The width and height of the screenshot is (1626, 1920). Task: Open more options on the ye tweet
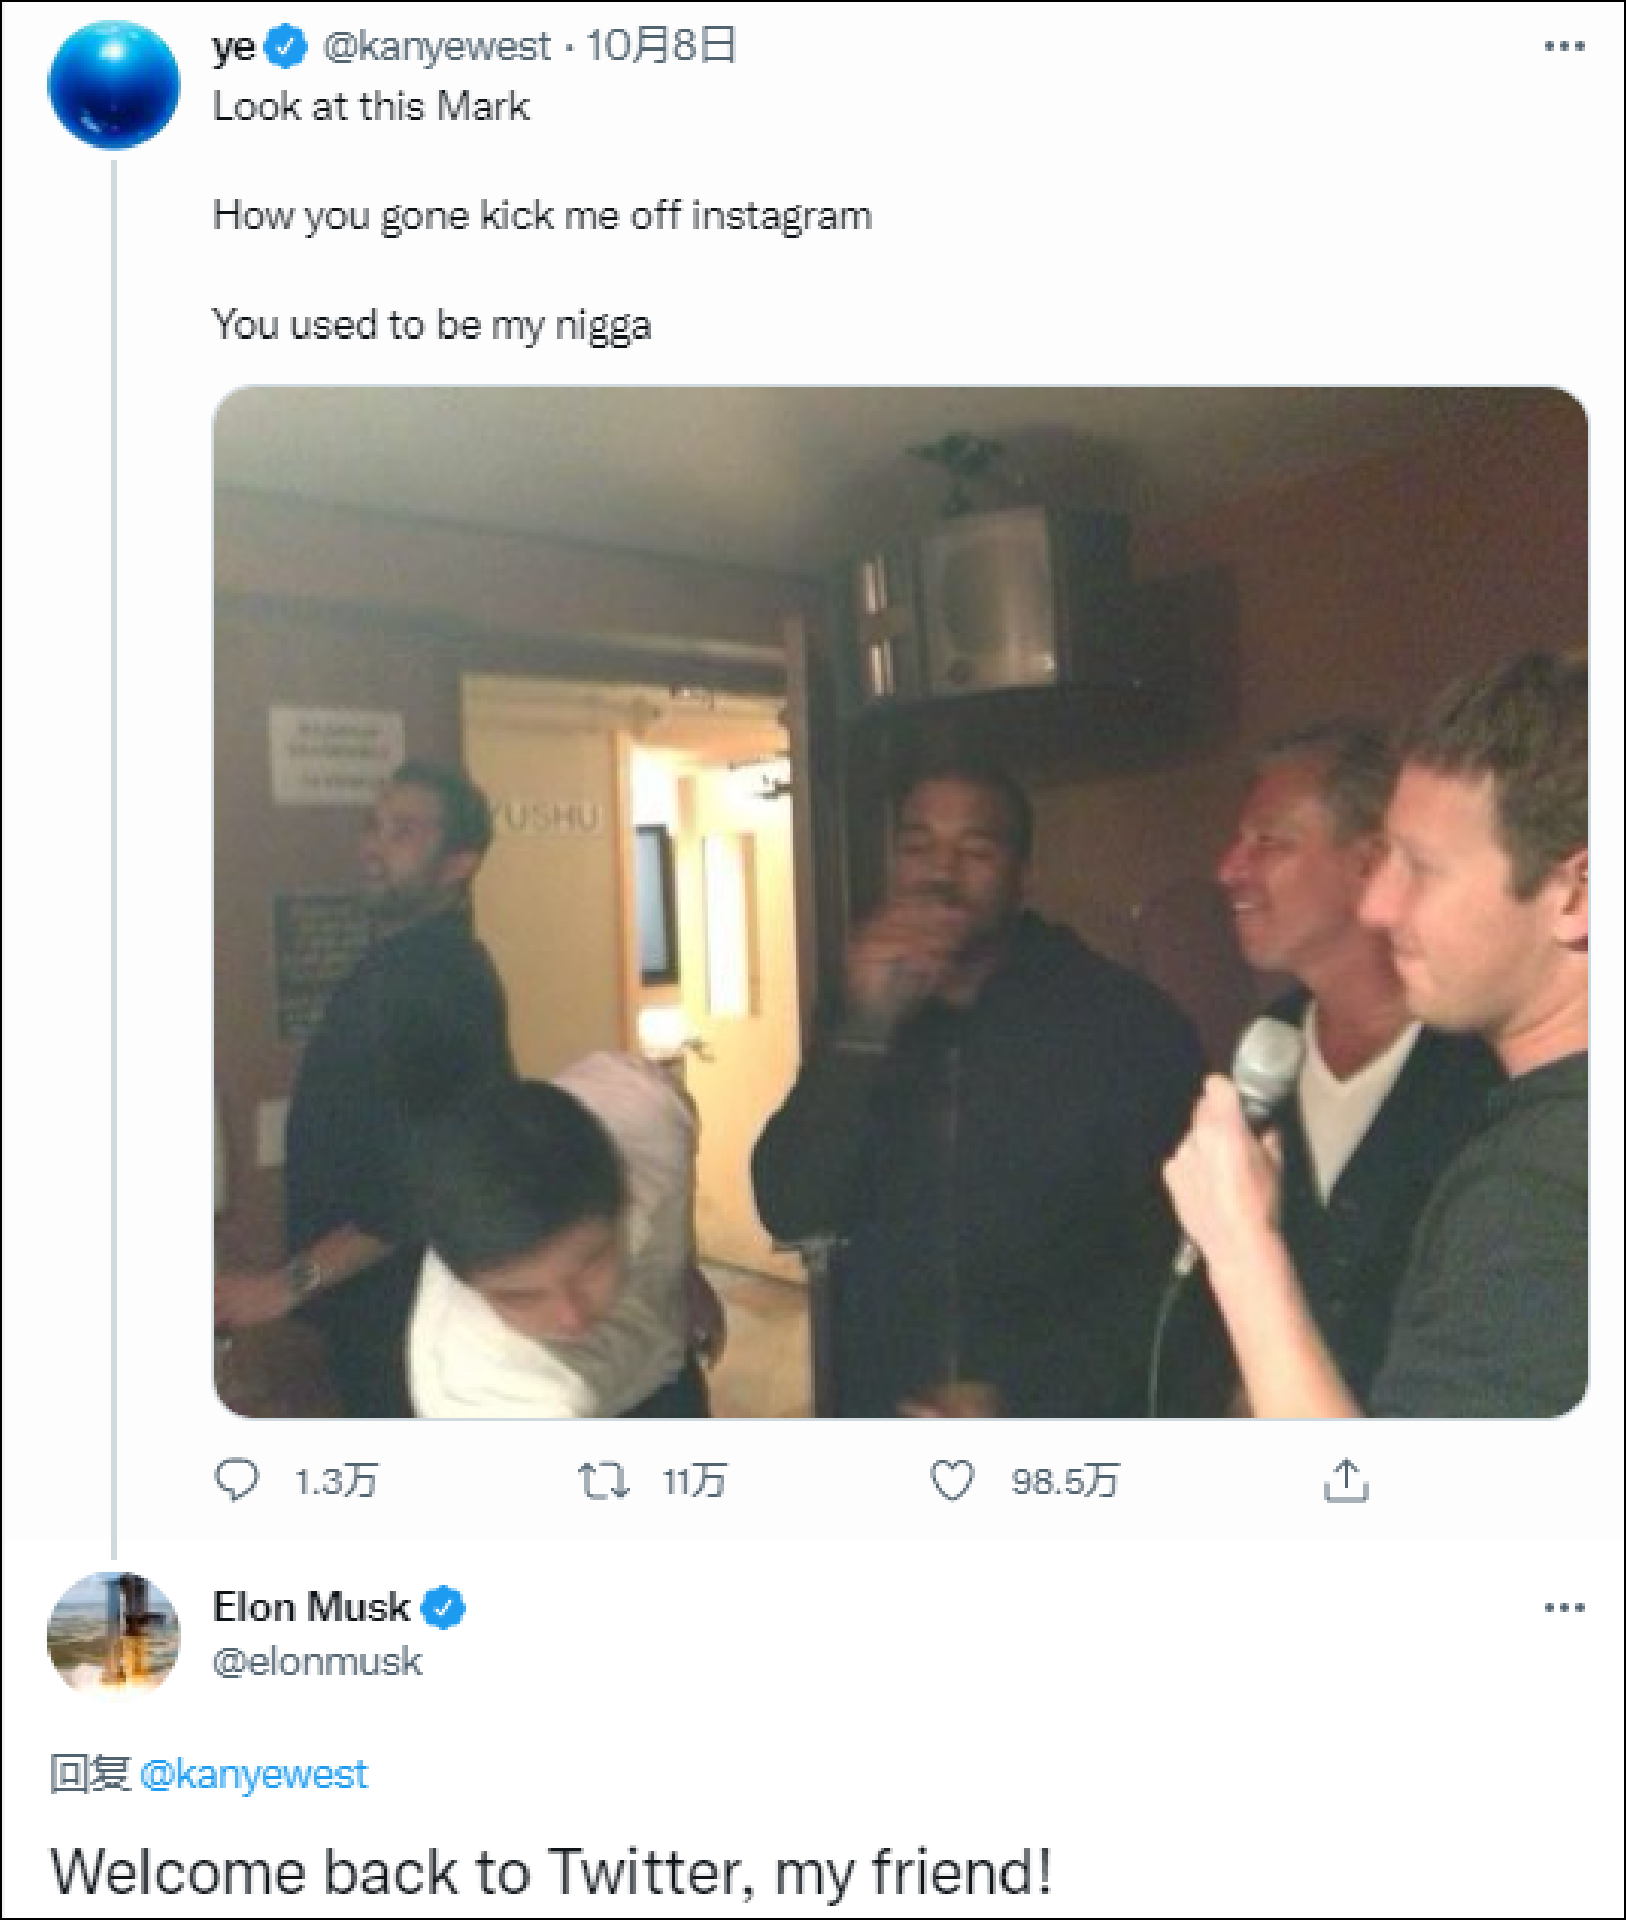pos(1564,46)
